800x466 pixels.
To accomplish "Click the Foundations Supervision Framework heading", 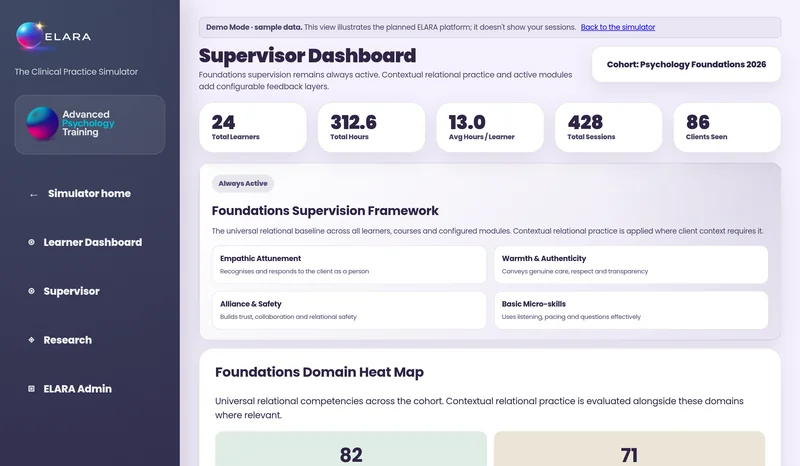I will [x=325, y=211].
